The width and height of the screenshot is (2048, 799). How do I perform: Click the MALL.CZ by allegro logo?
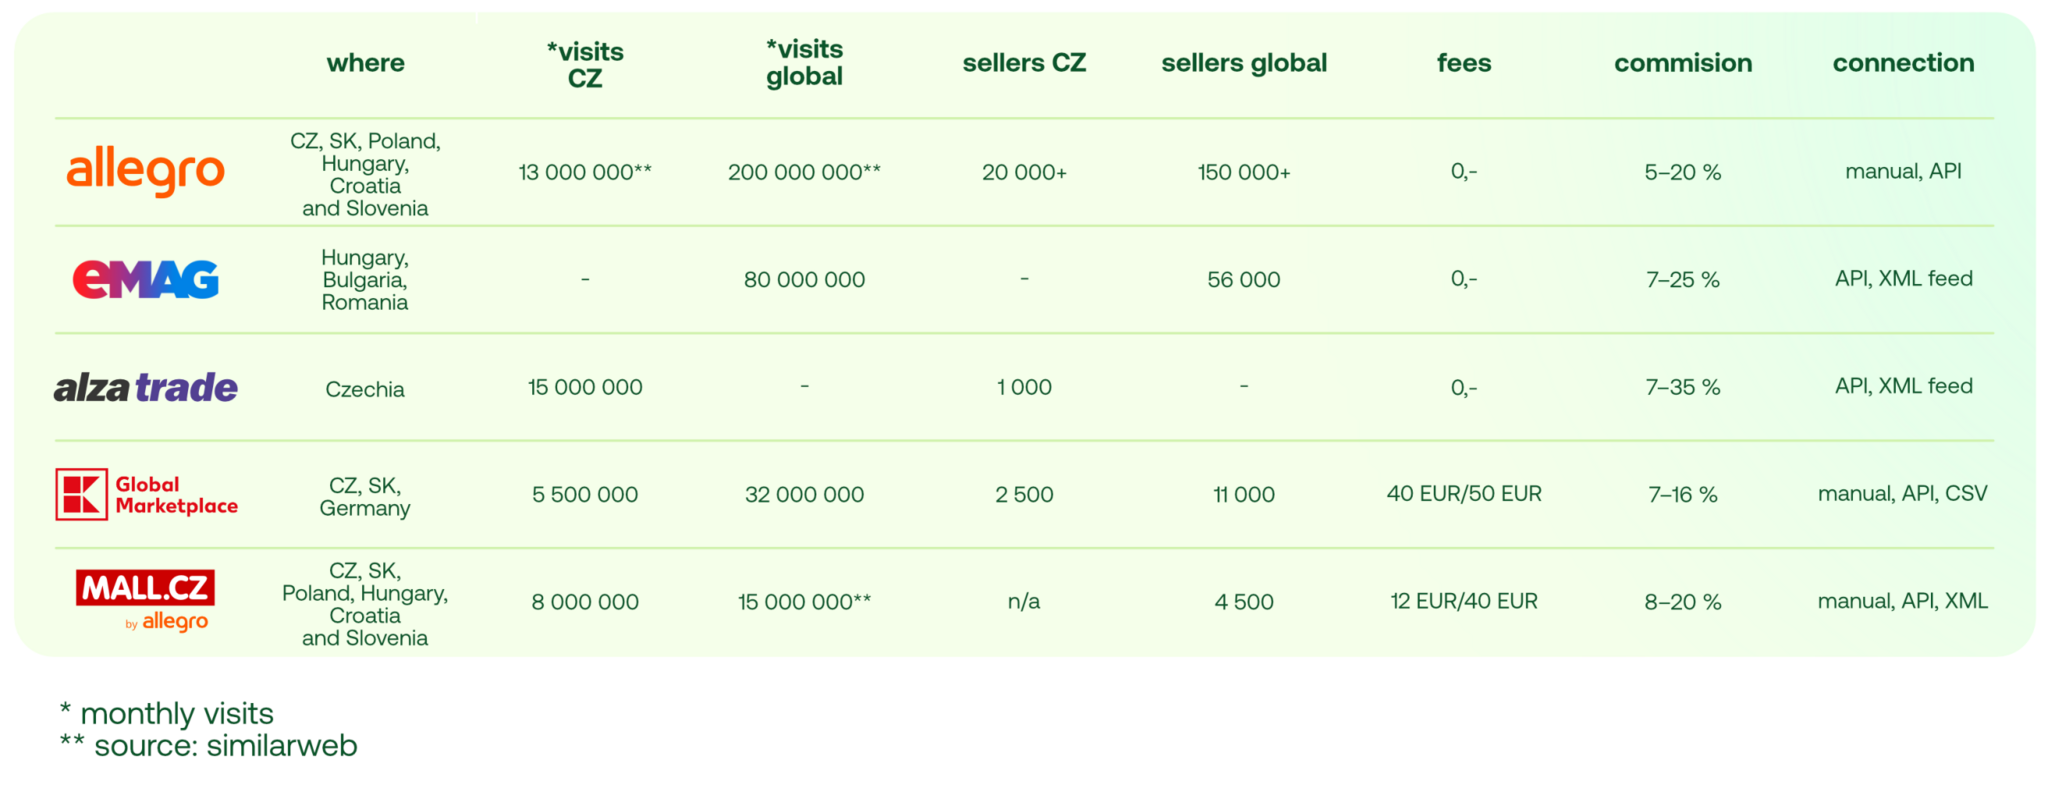(x=146, y=600)
